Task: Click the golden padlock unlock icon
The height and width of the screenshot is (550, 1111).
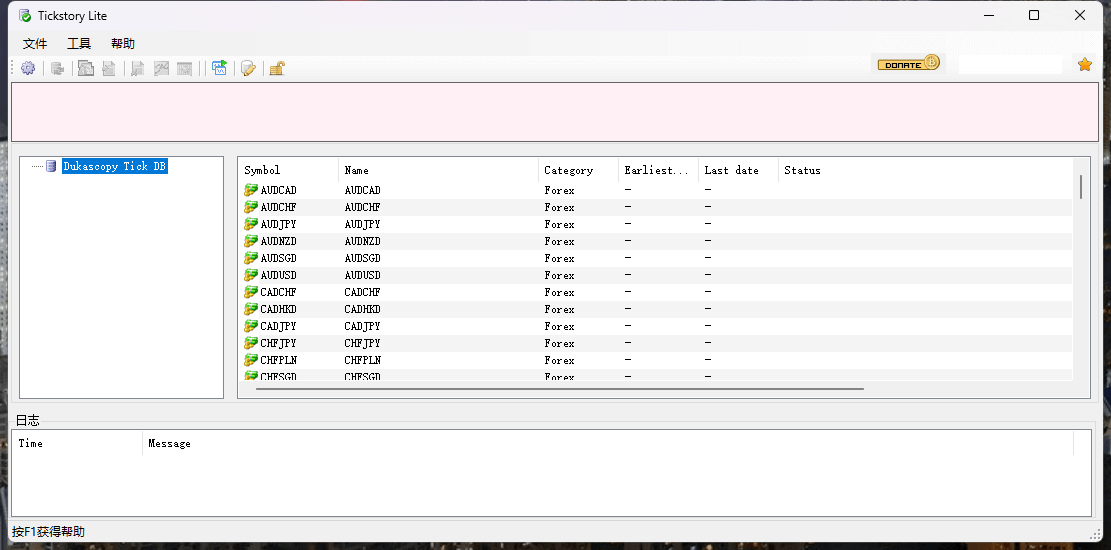Action: click(x=277, y=68)
